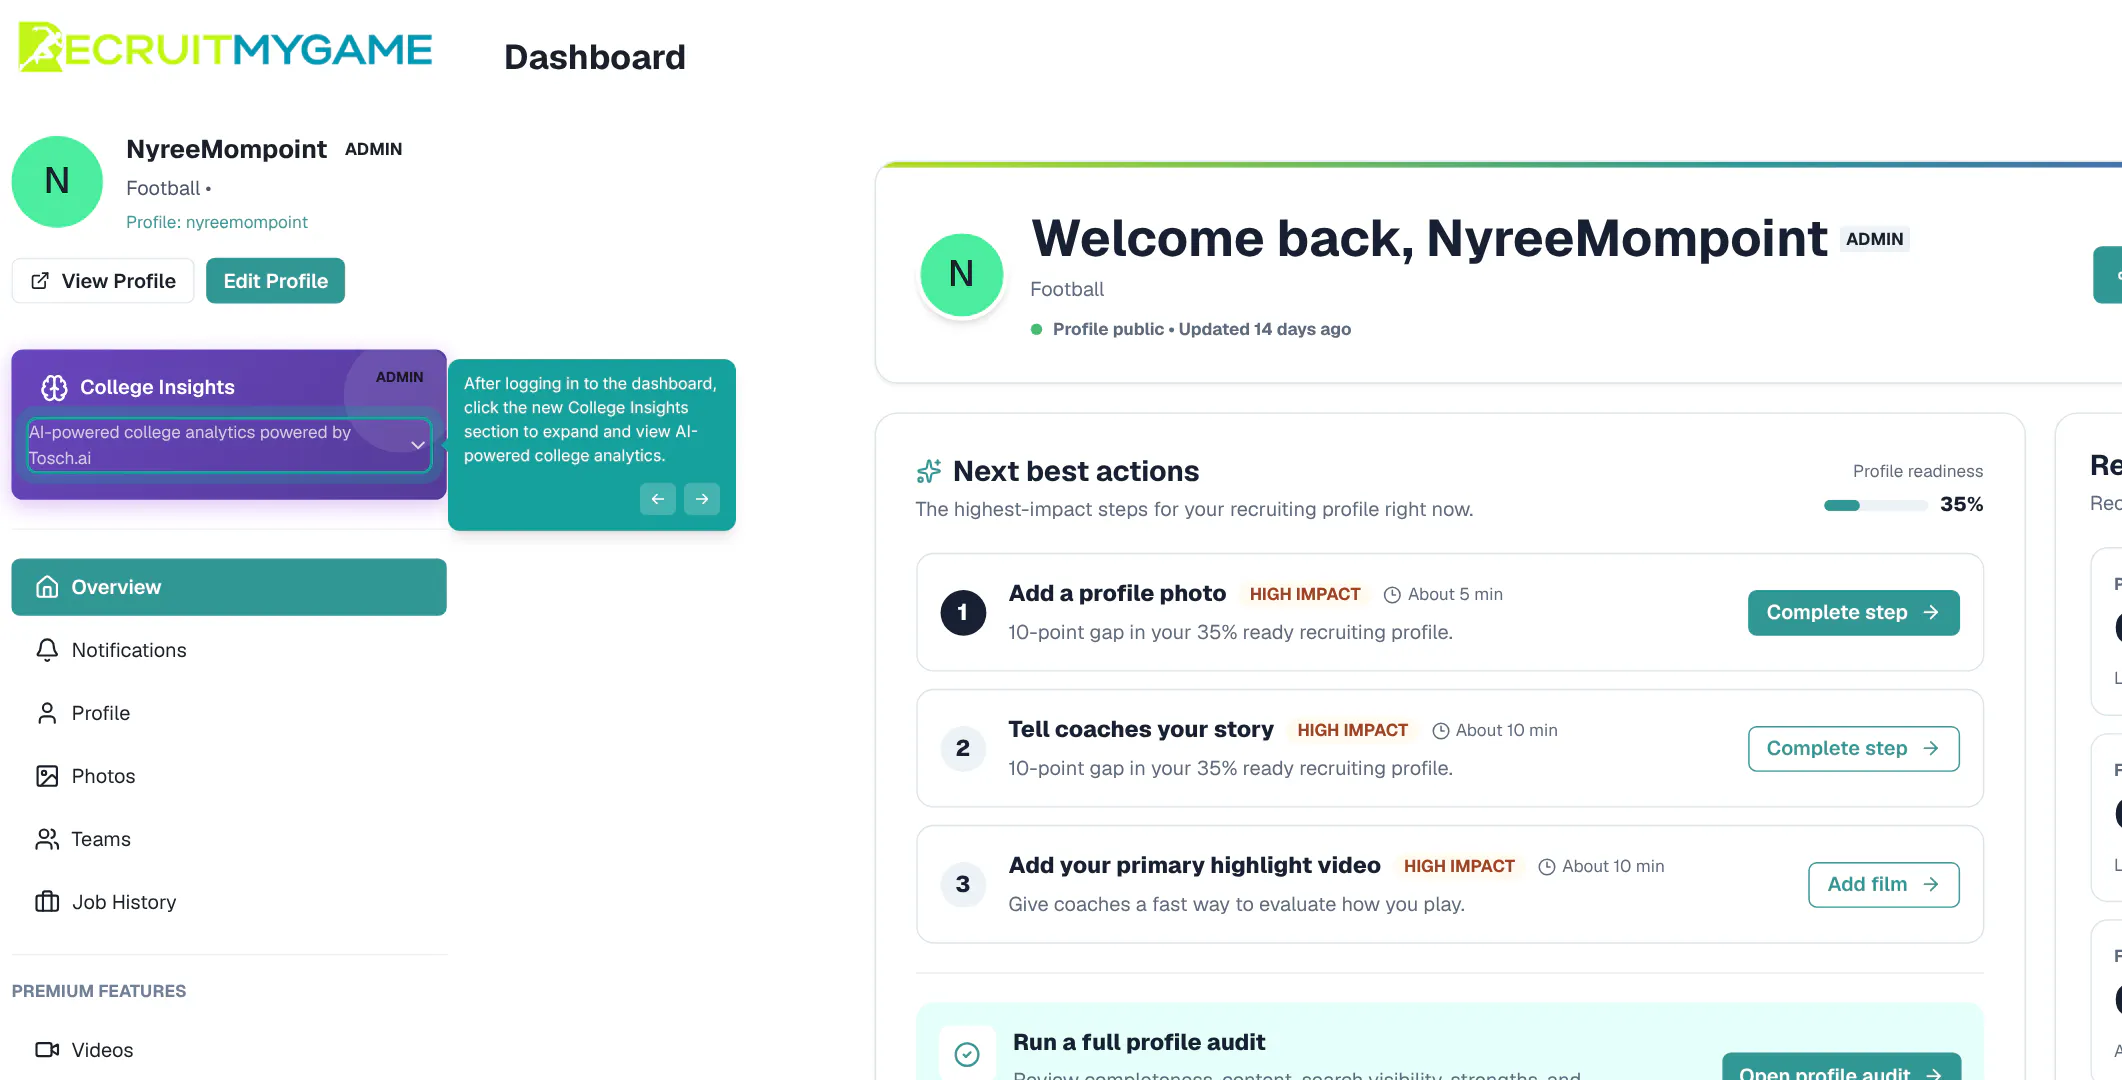Complete step for Add a profile photo
The height and width of the screenshot is (1080, 2122).
[1853, 613]
